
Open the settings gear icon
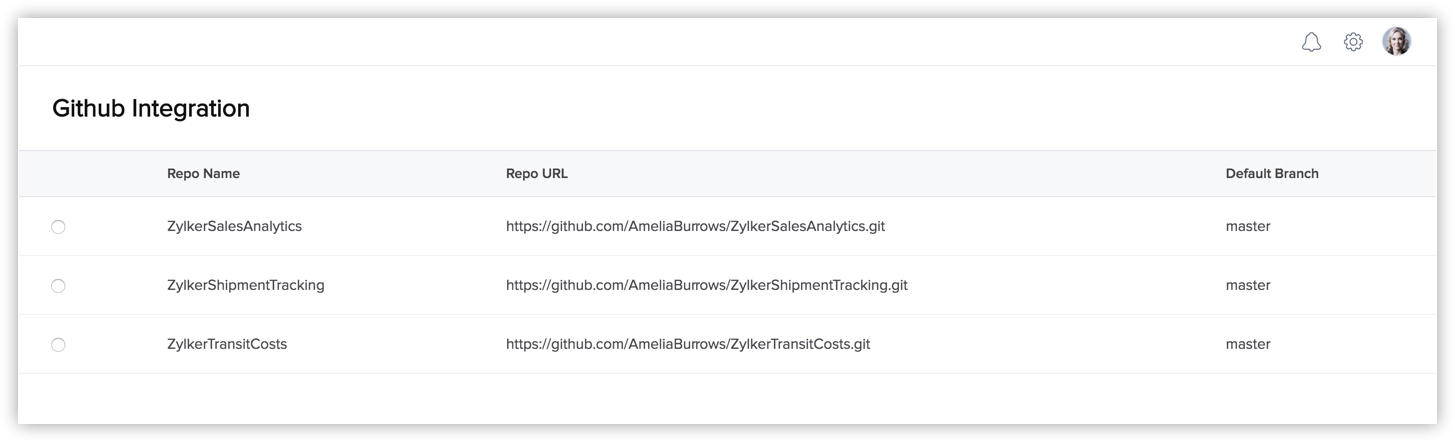pos(1353,42)
